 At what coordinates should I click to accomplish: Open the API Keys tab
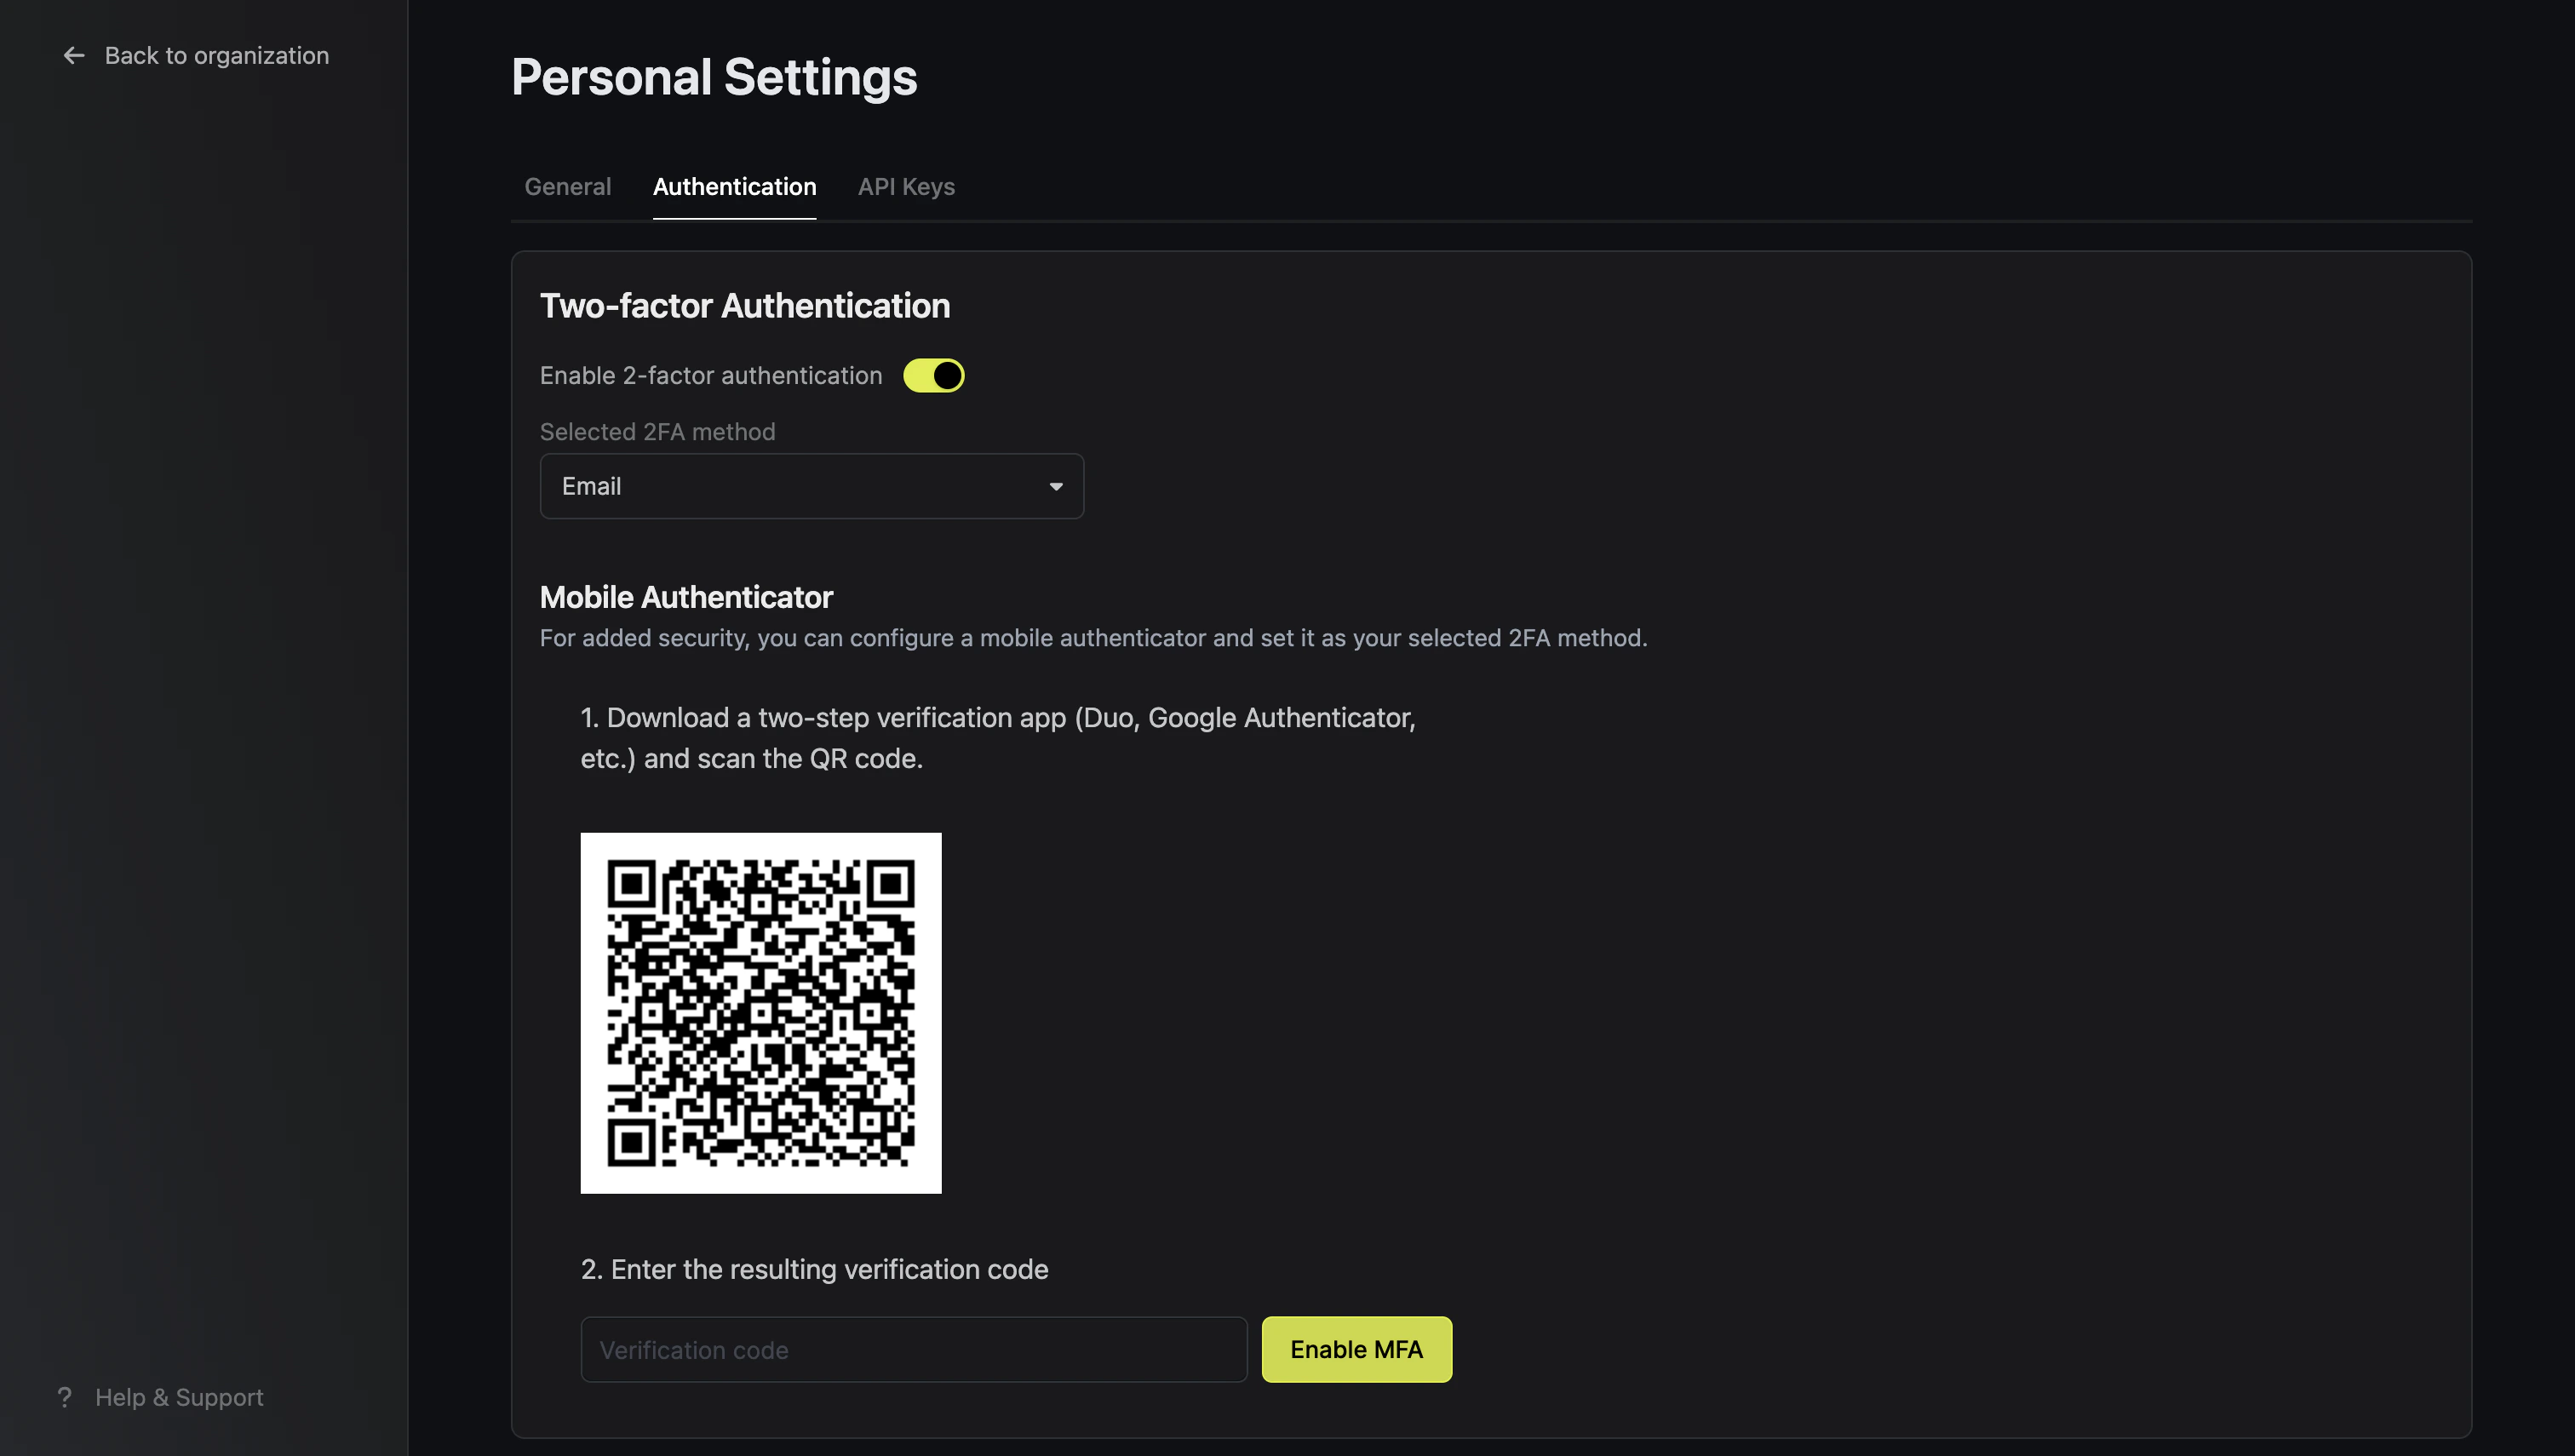tap(906, 187)
